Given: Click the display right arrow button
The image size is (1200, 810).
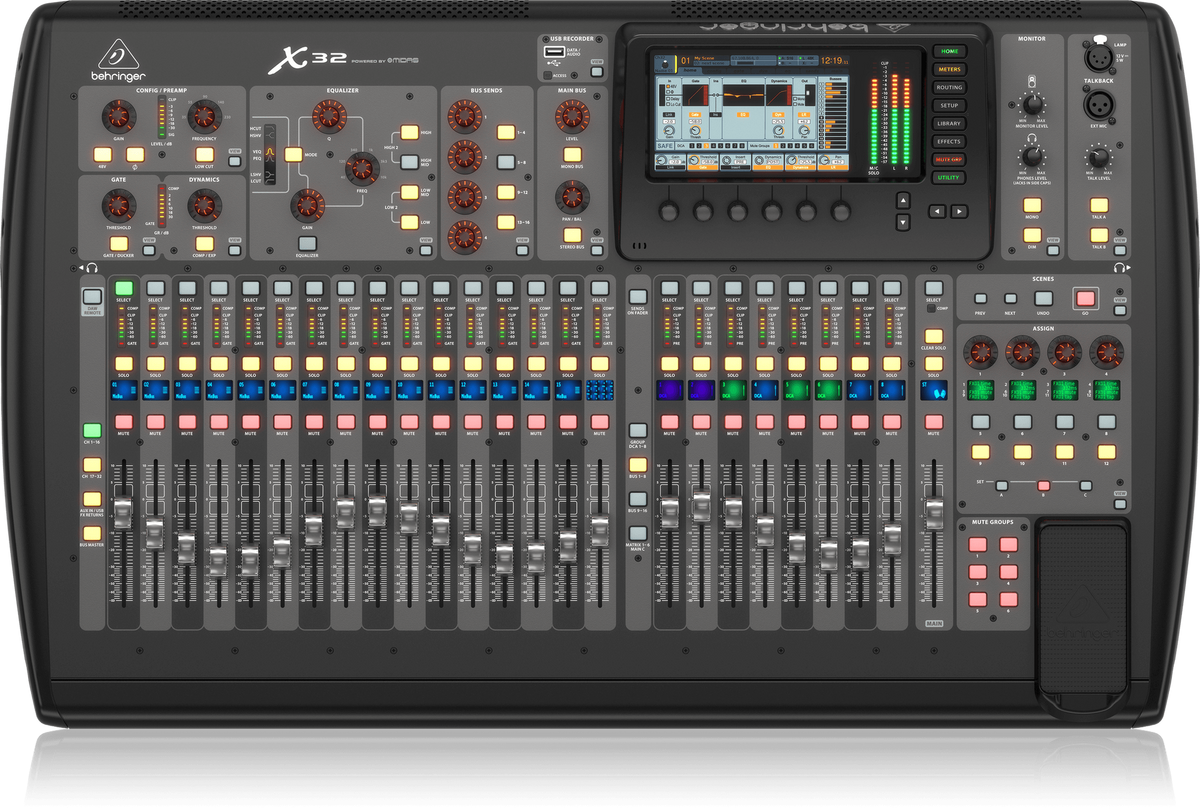Looking at the screenshot, I should point(959,211).
